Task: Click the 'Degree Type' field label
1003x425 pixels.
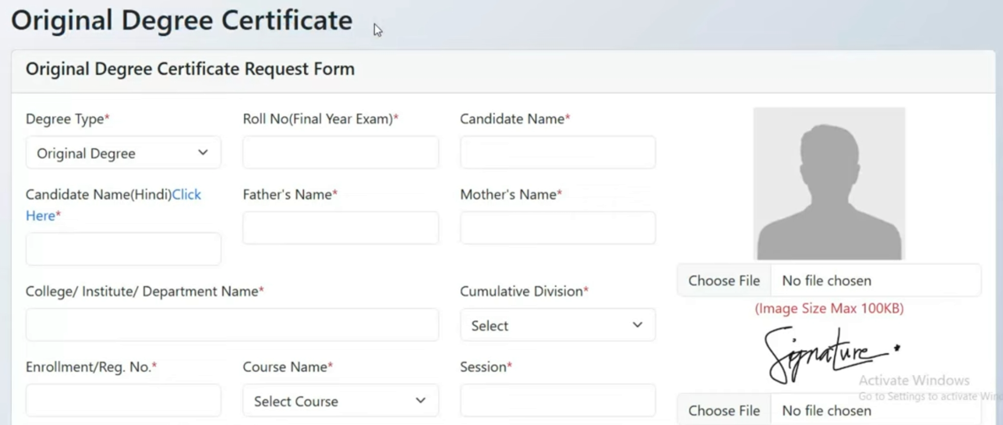Action: tap(66, 119)
